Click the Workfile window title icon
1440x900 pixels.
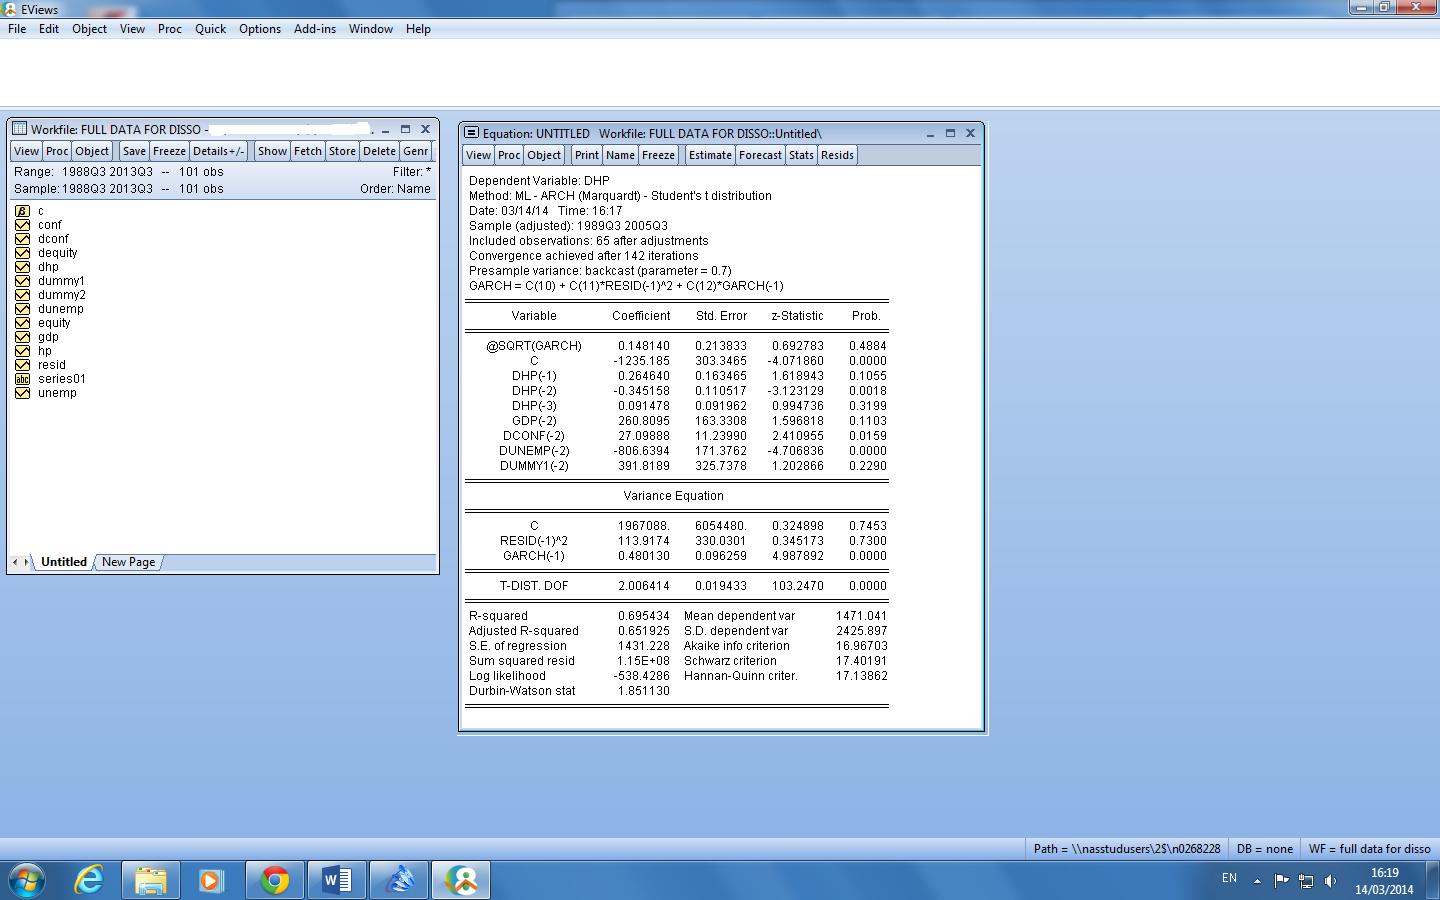pyautogui.click(x=19, y=129)
